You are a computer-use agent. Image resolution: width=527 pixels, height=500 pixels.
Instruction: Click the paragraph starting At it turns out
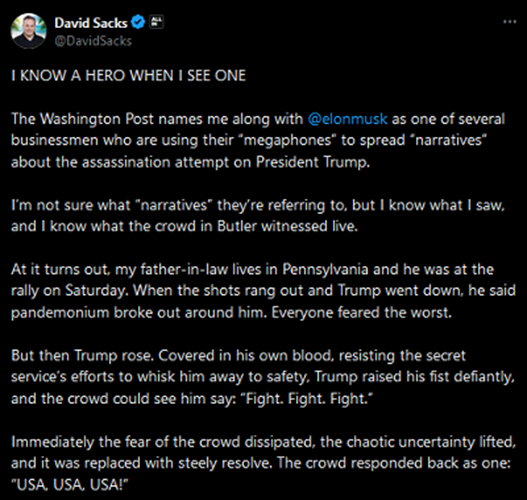point(263,291)
